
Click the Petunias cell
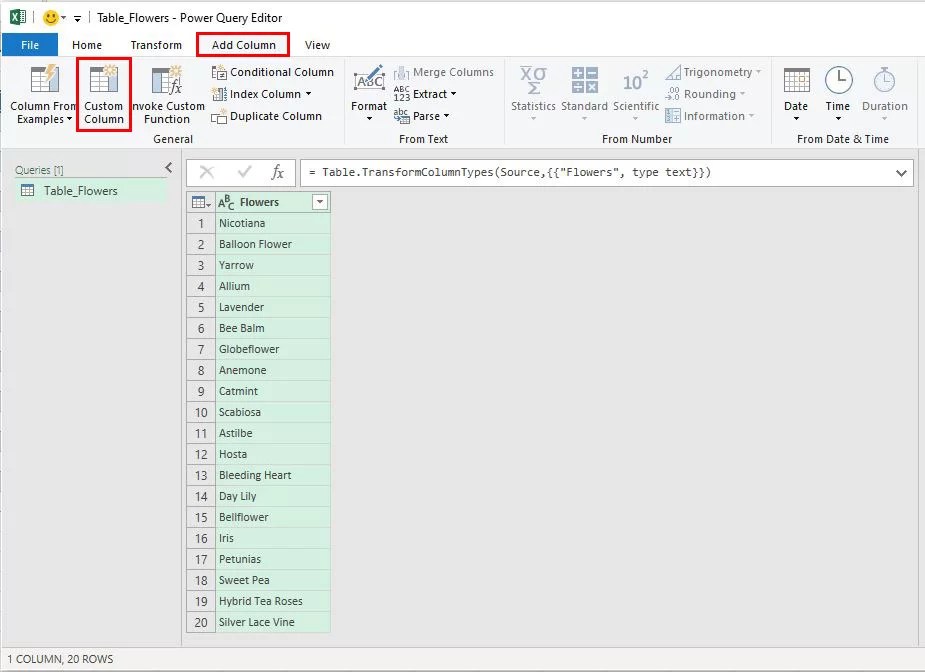[x=273, y=559]
